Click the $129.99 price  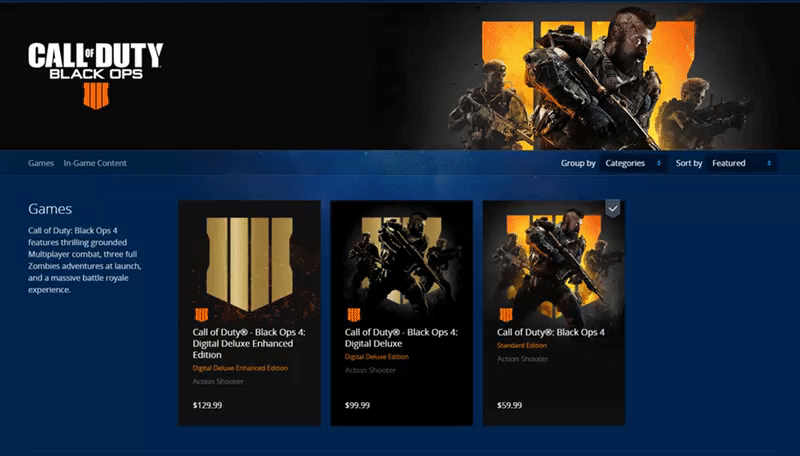point(207,406)
